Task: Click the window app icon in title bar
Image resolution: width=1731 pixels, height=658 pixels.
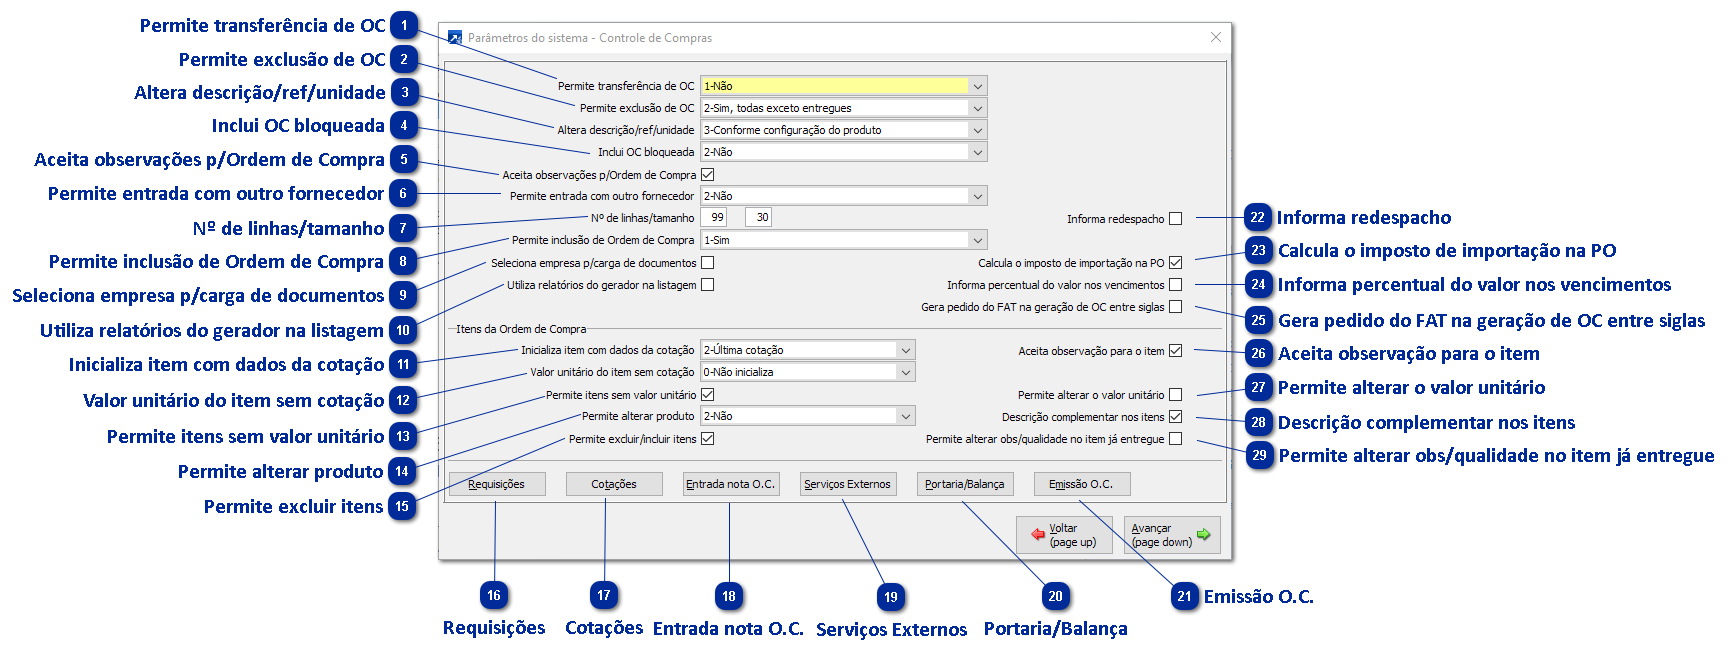Action: pyautogui.click(x=455, y=38)
